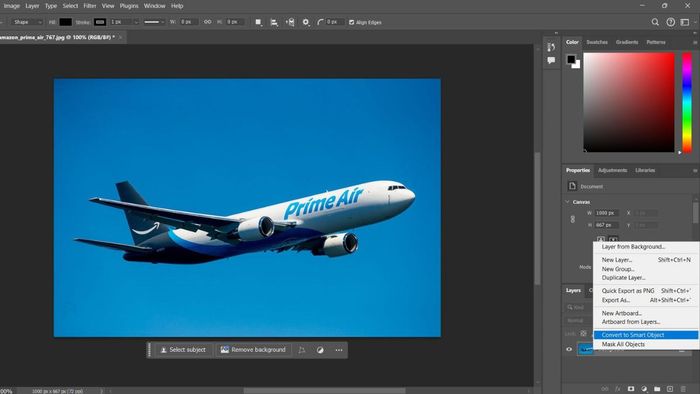
Task: Open the stroke width dropdown
Action: 136,22
